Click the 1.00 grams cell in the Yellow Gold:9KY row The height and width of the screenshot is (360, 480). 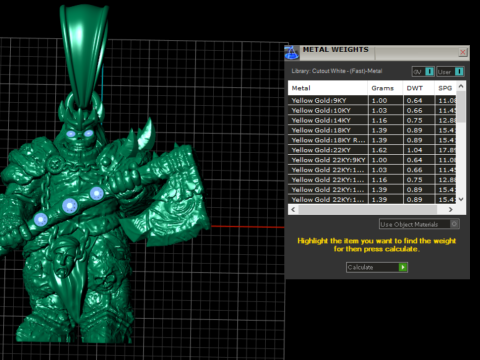(x=385, y=100)
